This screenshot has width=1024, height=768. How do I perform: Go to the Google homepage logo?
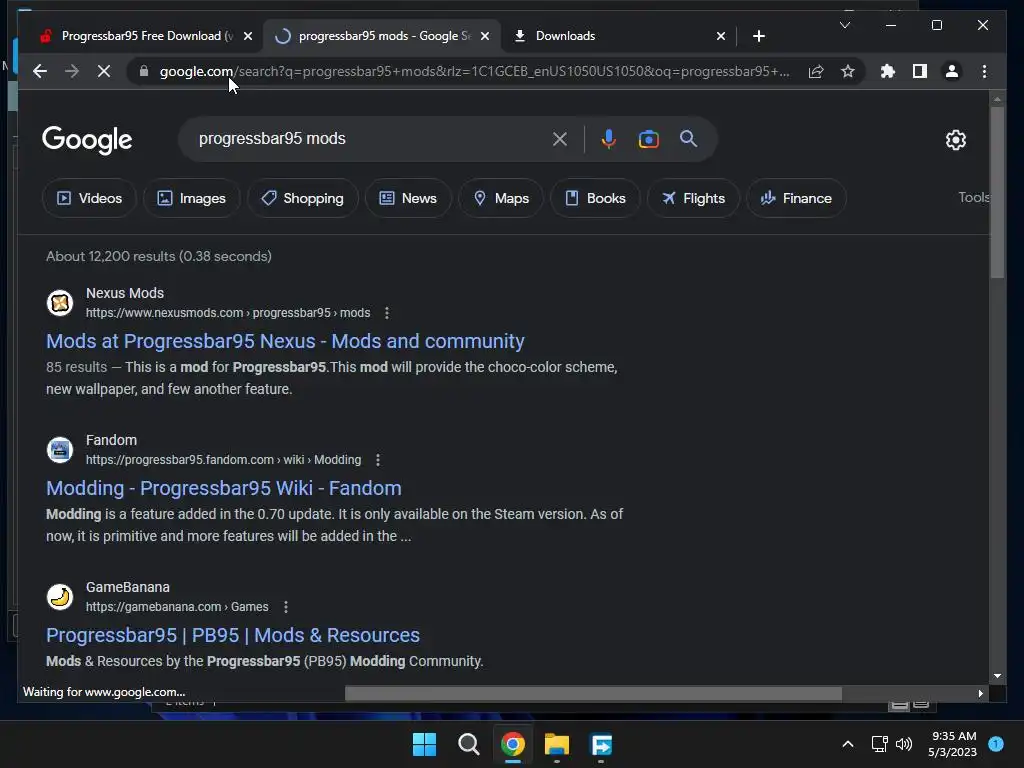87,140
